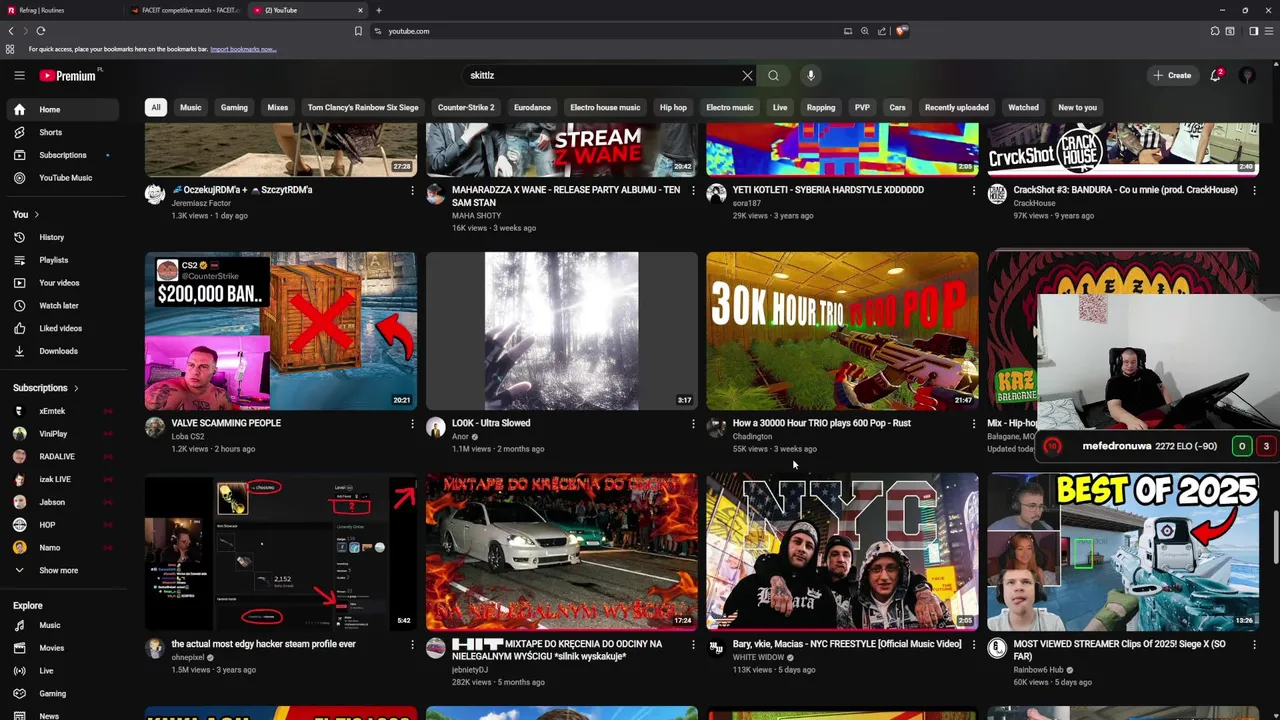Select the Recently uploaded chip
The image size is (1280, 720).
pos(956,107)
